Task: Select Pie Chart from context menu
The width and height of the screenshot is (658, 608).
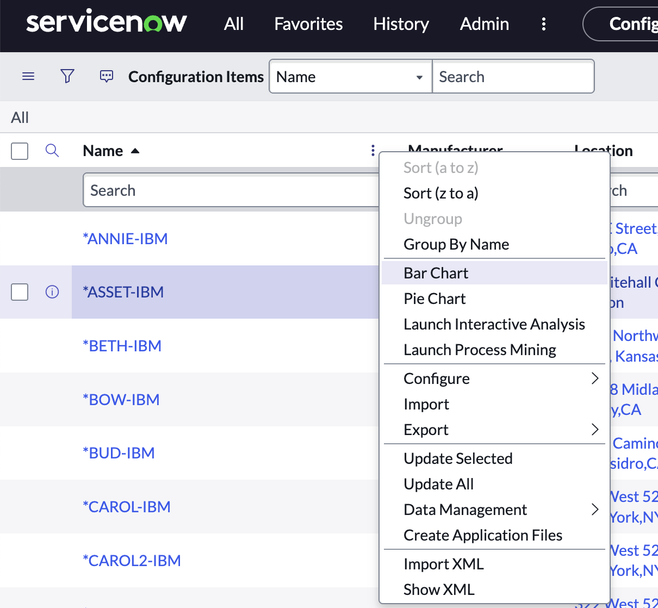Action: point(494,298)
